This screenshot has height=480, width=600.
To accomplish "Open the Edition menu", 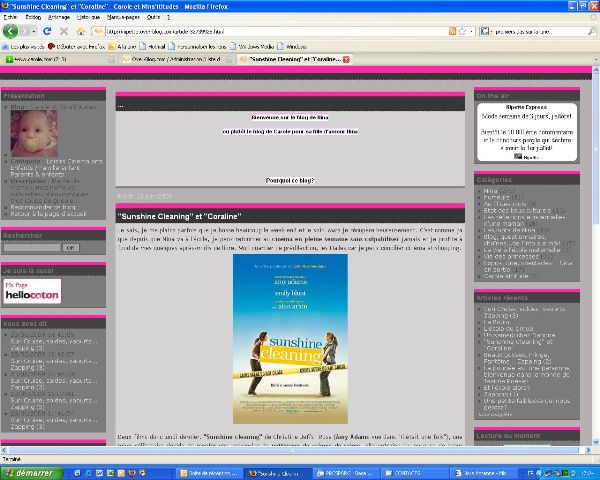I will pos(33,17).
